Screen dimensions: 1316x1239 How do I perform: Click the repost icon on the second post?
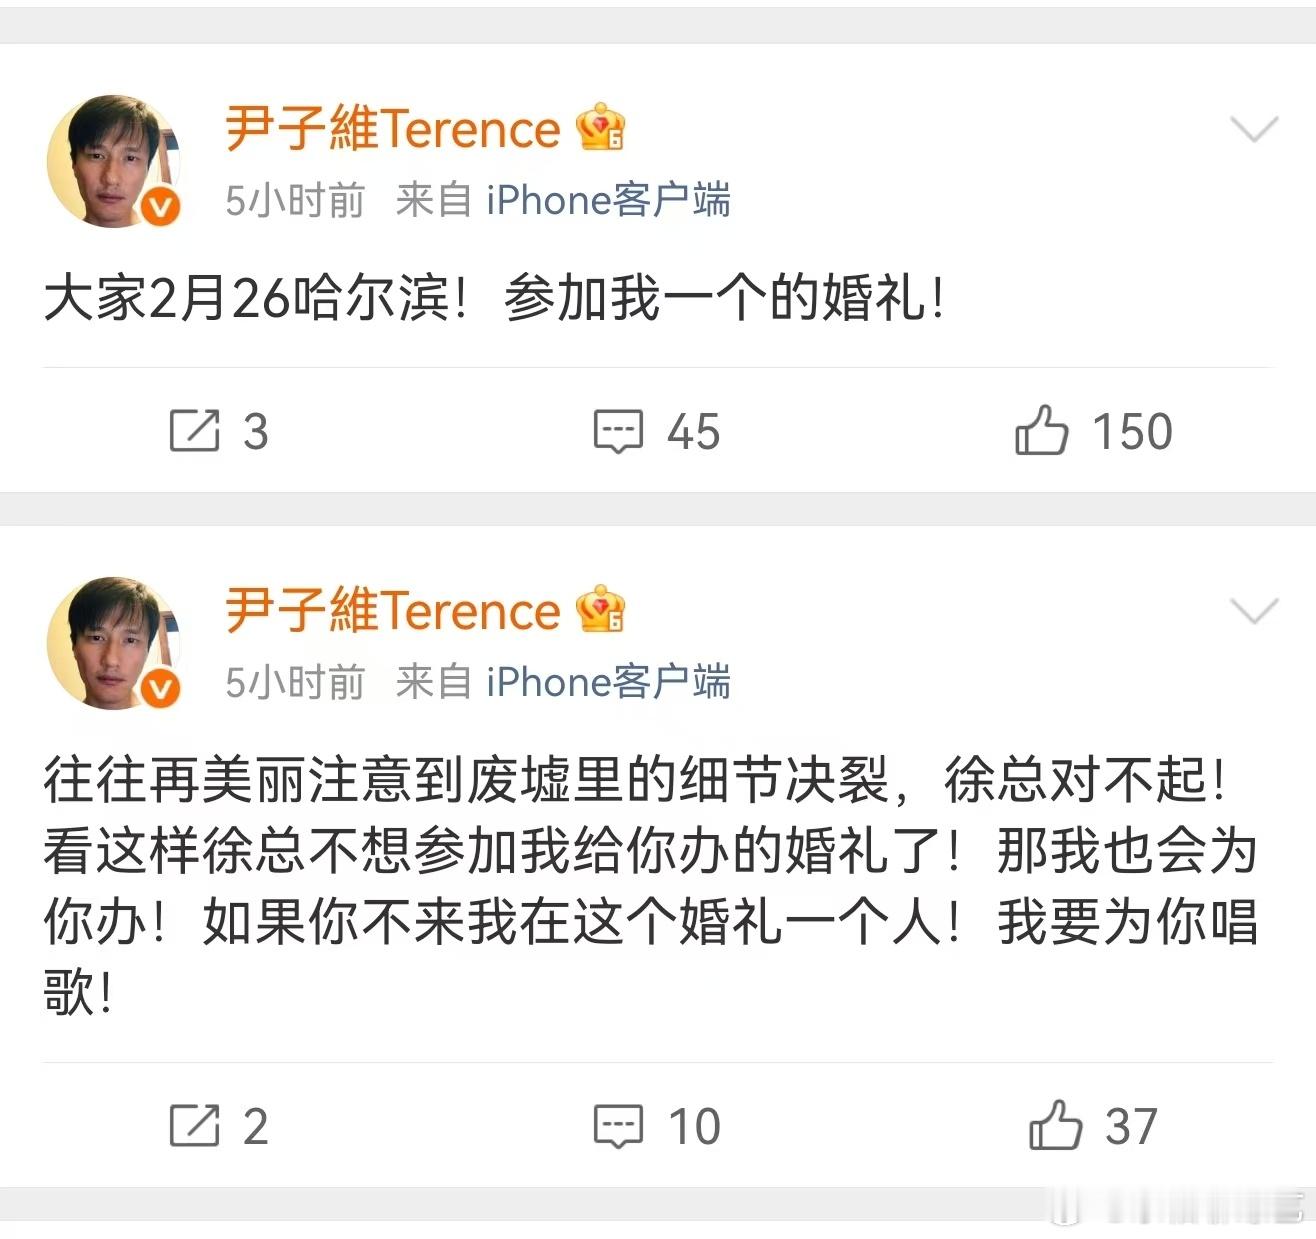pyautogui.click(x=196, y=1126)
